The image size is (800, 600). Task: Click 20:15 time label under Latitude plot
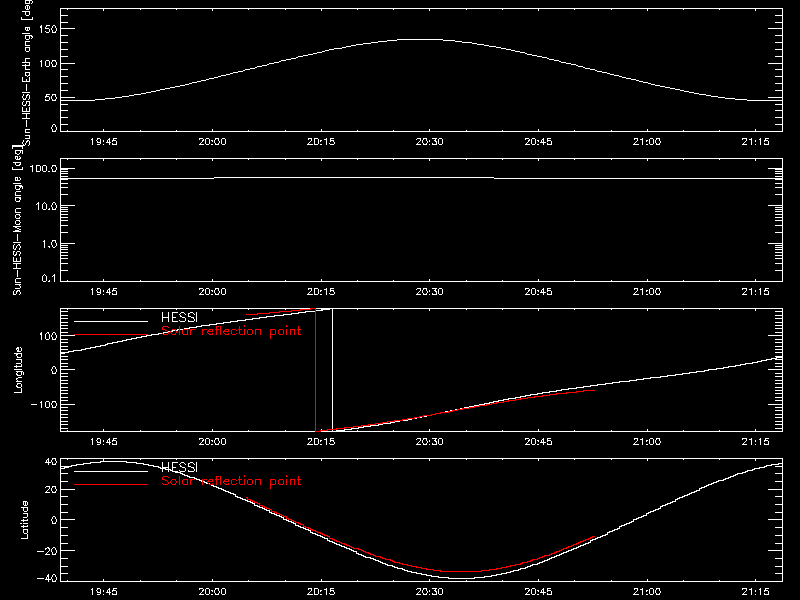321,592
